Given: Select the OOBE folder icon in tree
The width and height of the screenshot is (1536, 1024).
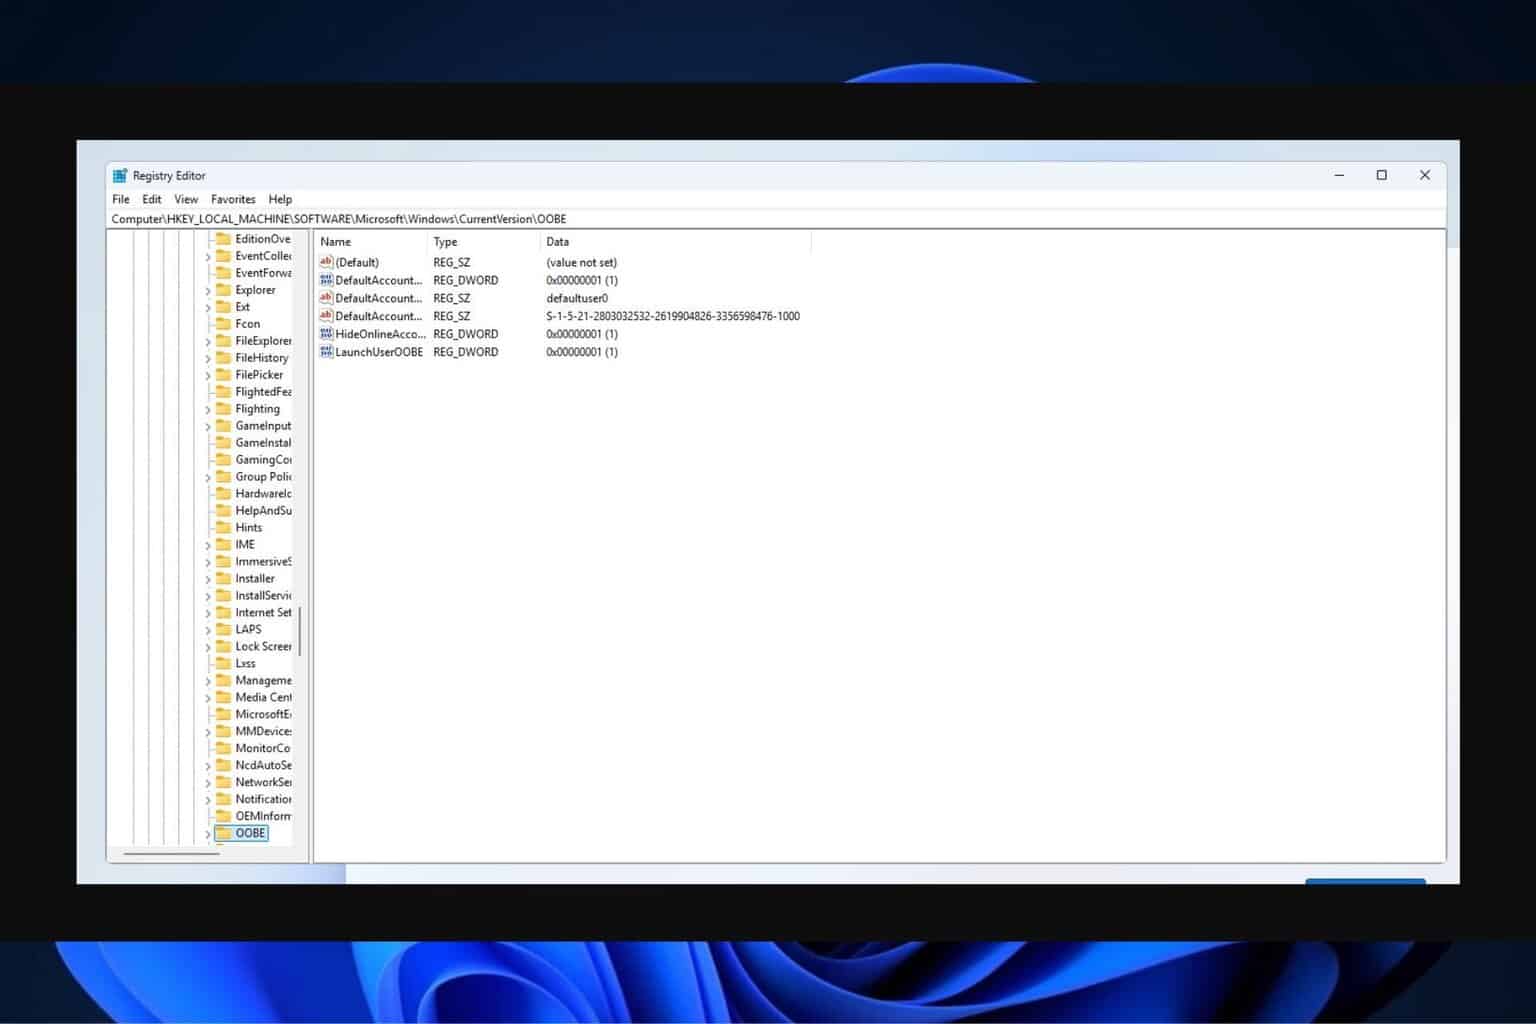Looking at the screenshot, I should click(x=224, y=833).
